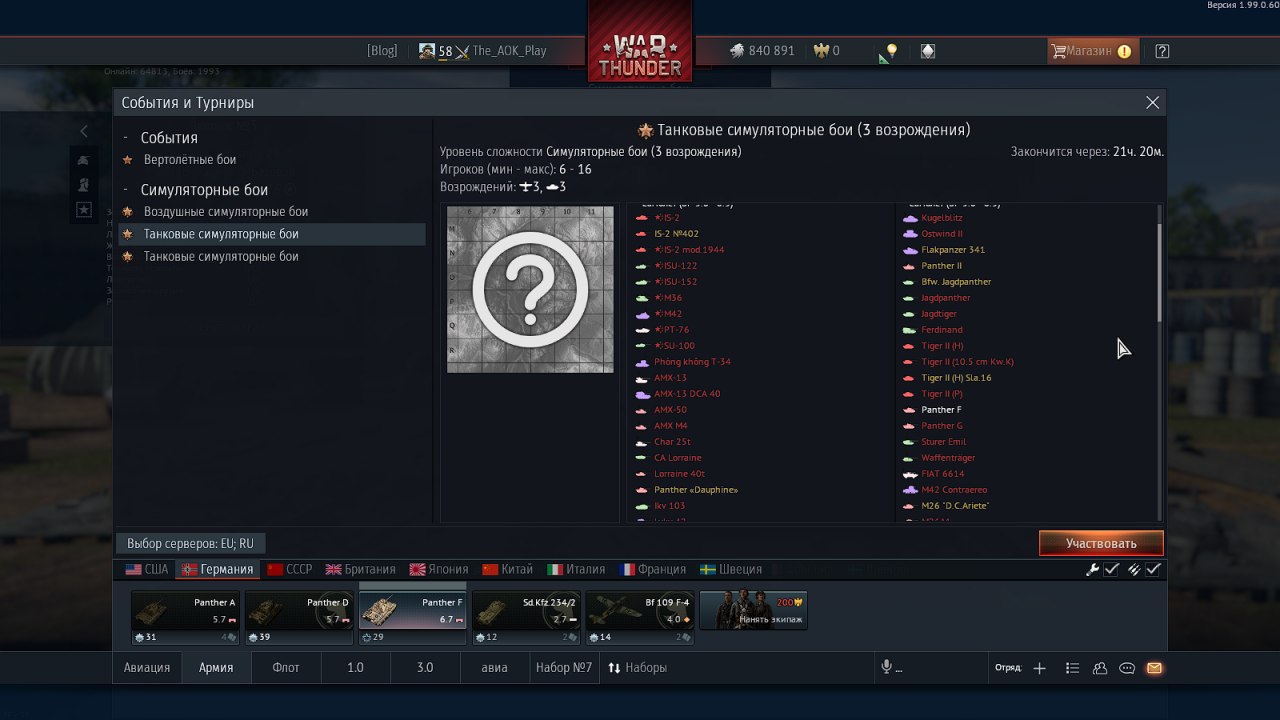The height and width of the screenshot is (720, 1280).
Task: Close the События и Турниры window
Action: (1152, 103)
